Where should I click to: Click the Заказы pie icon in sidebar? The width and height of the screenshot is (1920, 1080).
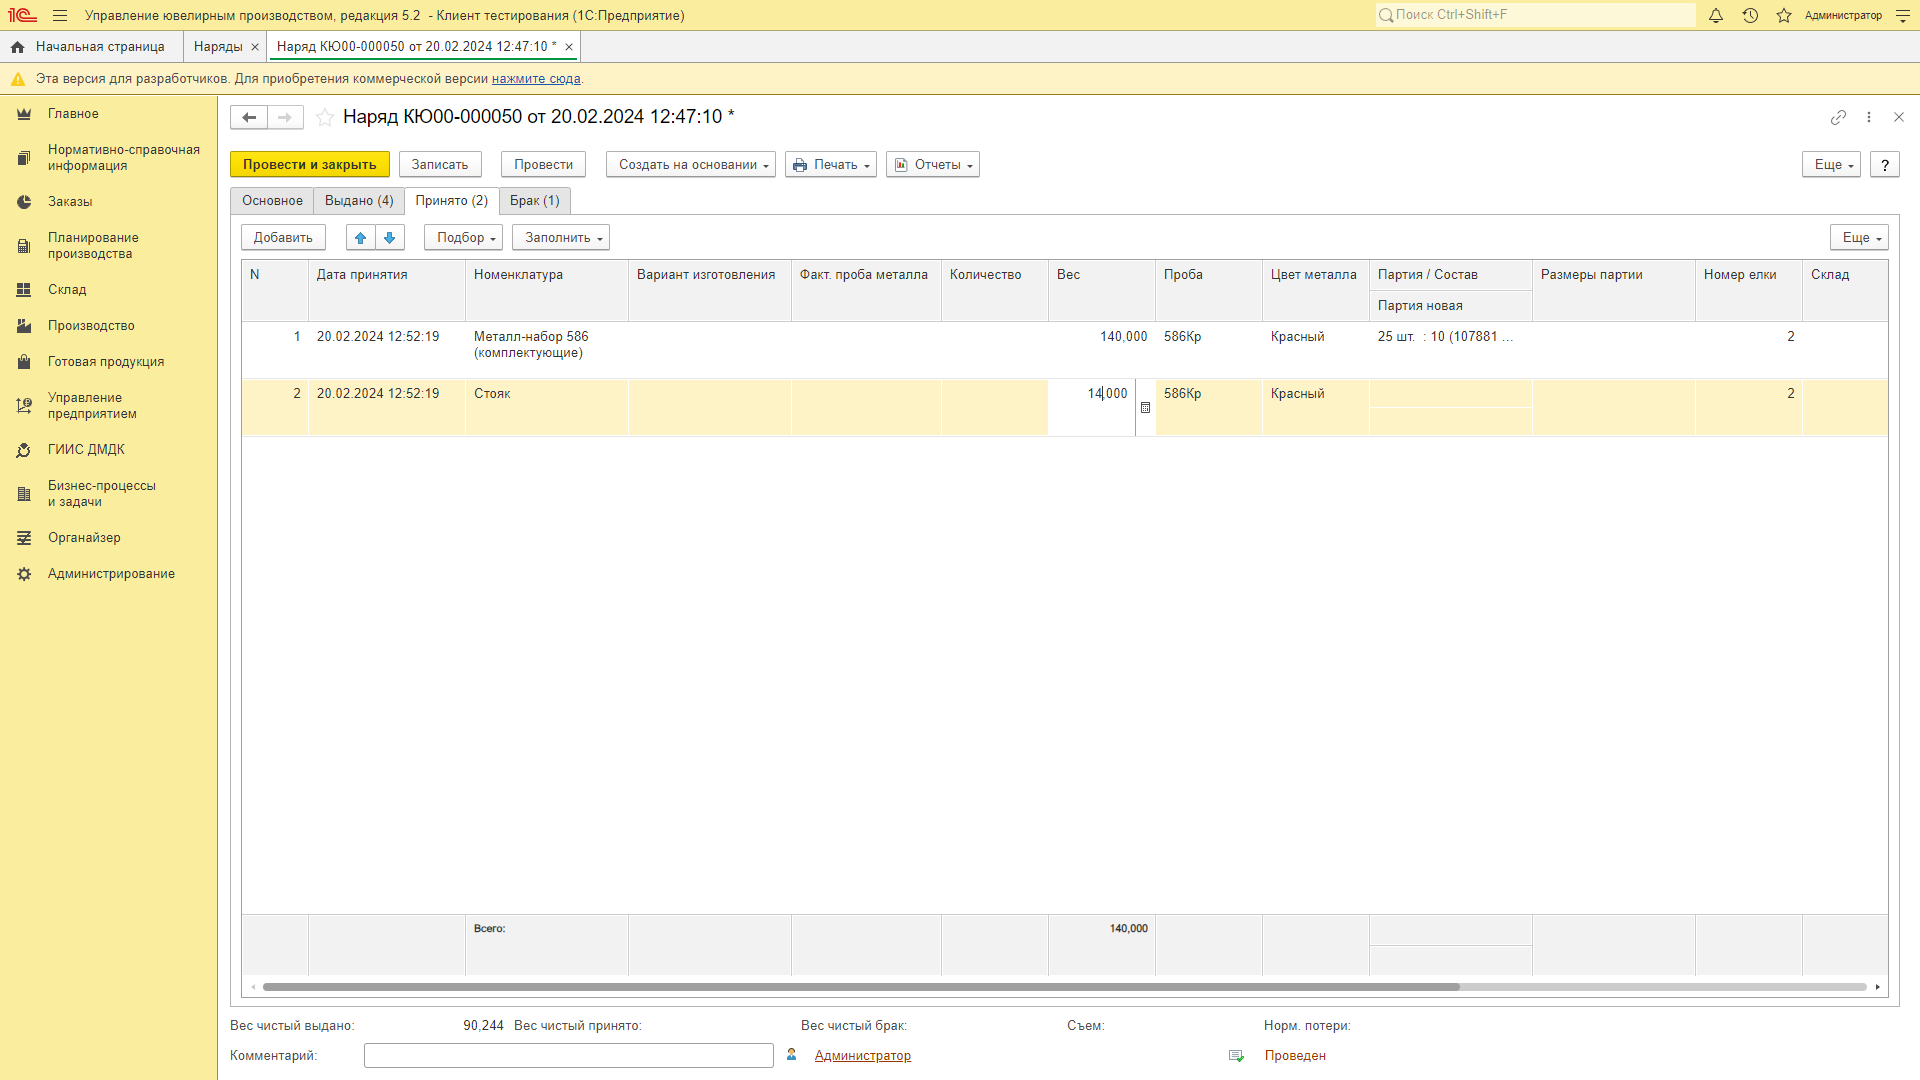pyautogui.click(x=24, y=202)
